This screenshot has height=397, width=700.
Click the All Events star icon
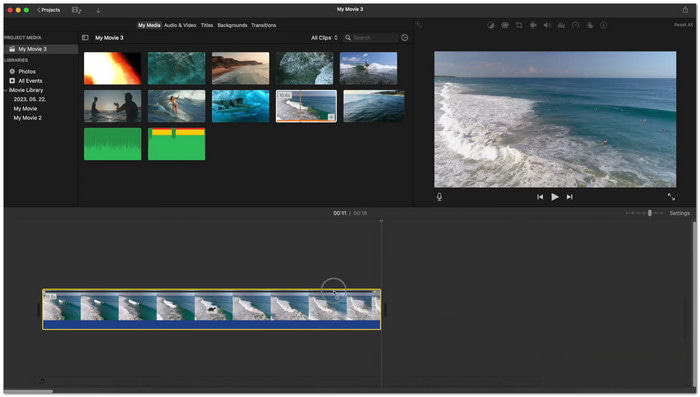click(x=12, y=81)
